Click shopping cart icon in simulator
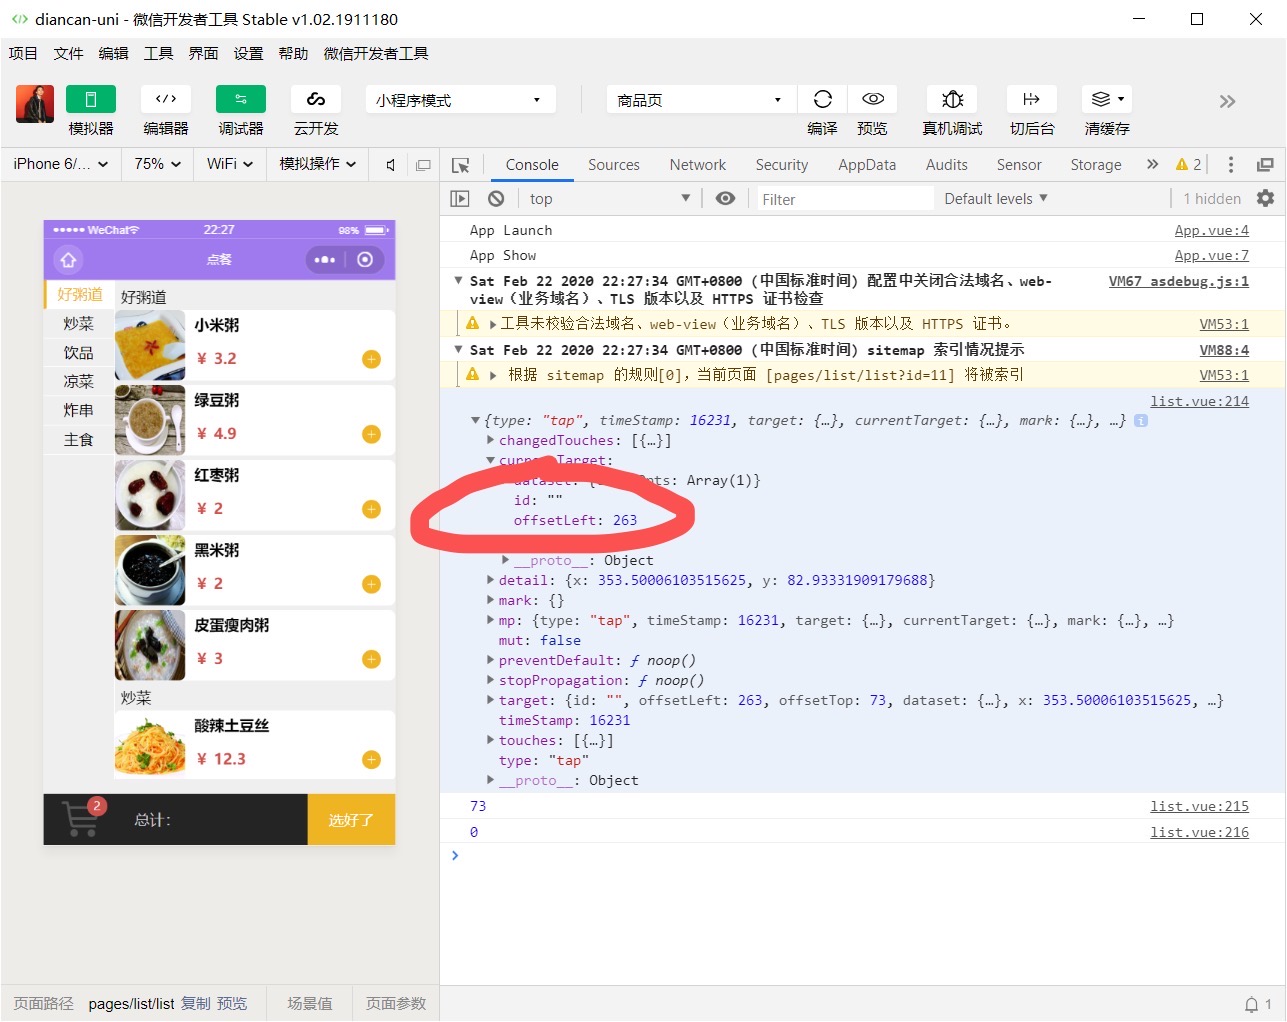Image resolution: width=1287 pixels, height=1022 pixels. [80, 820]
